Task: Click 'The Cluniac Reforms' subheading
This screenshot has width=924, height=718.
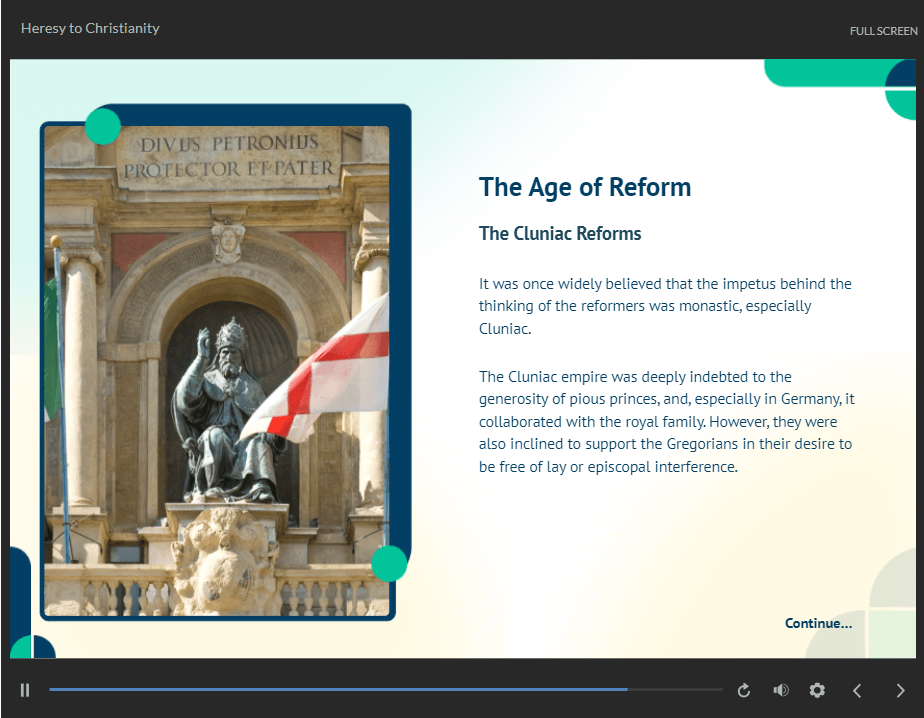Action: pyautogui.click(x=560, y=233)
